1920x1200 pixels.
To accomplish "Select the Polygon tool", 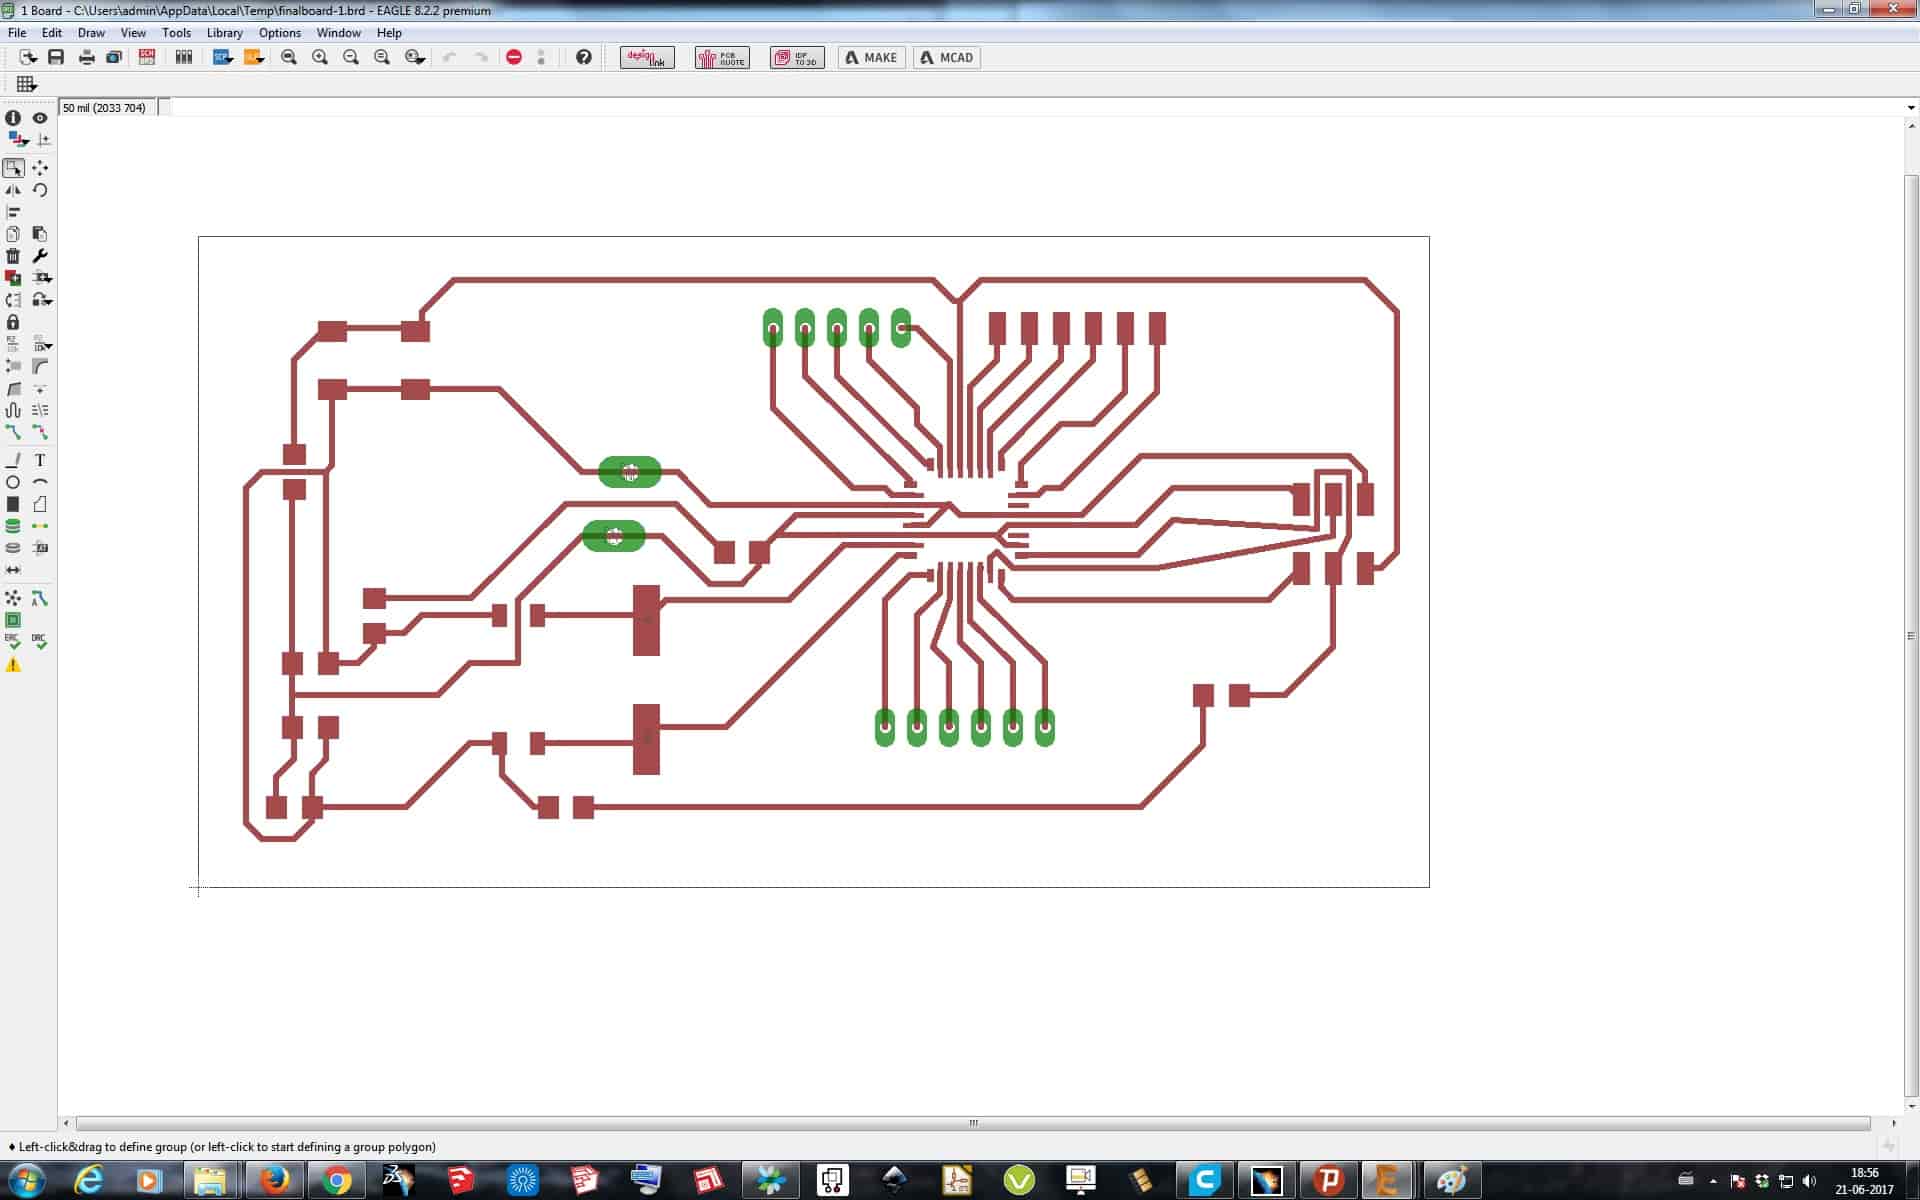I will (x=40, y=504).
